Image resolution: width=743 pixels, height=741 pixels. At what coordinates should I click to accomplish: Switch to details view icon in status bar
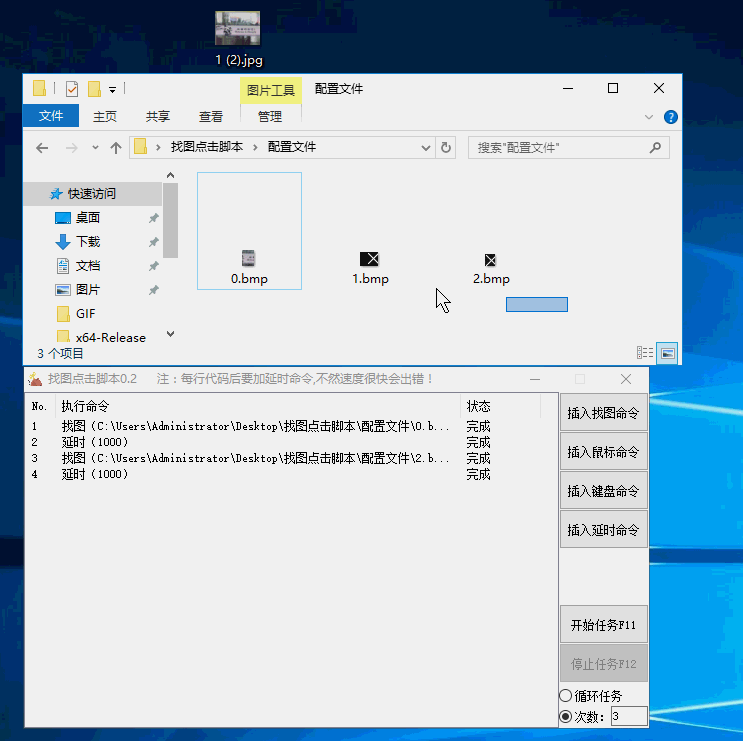(644, 352)
